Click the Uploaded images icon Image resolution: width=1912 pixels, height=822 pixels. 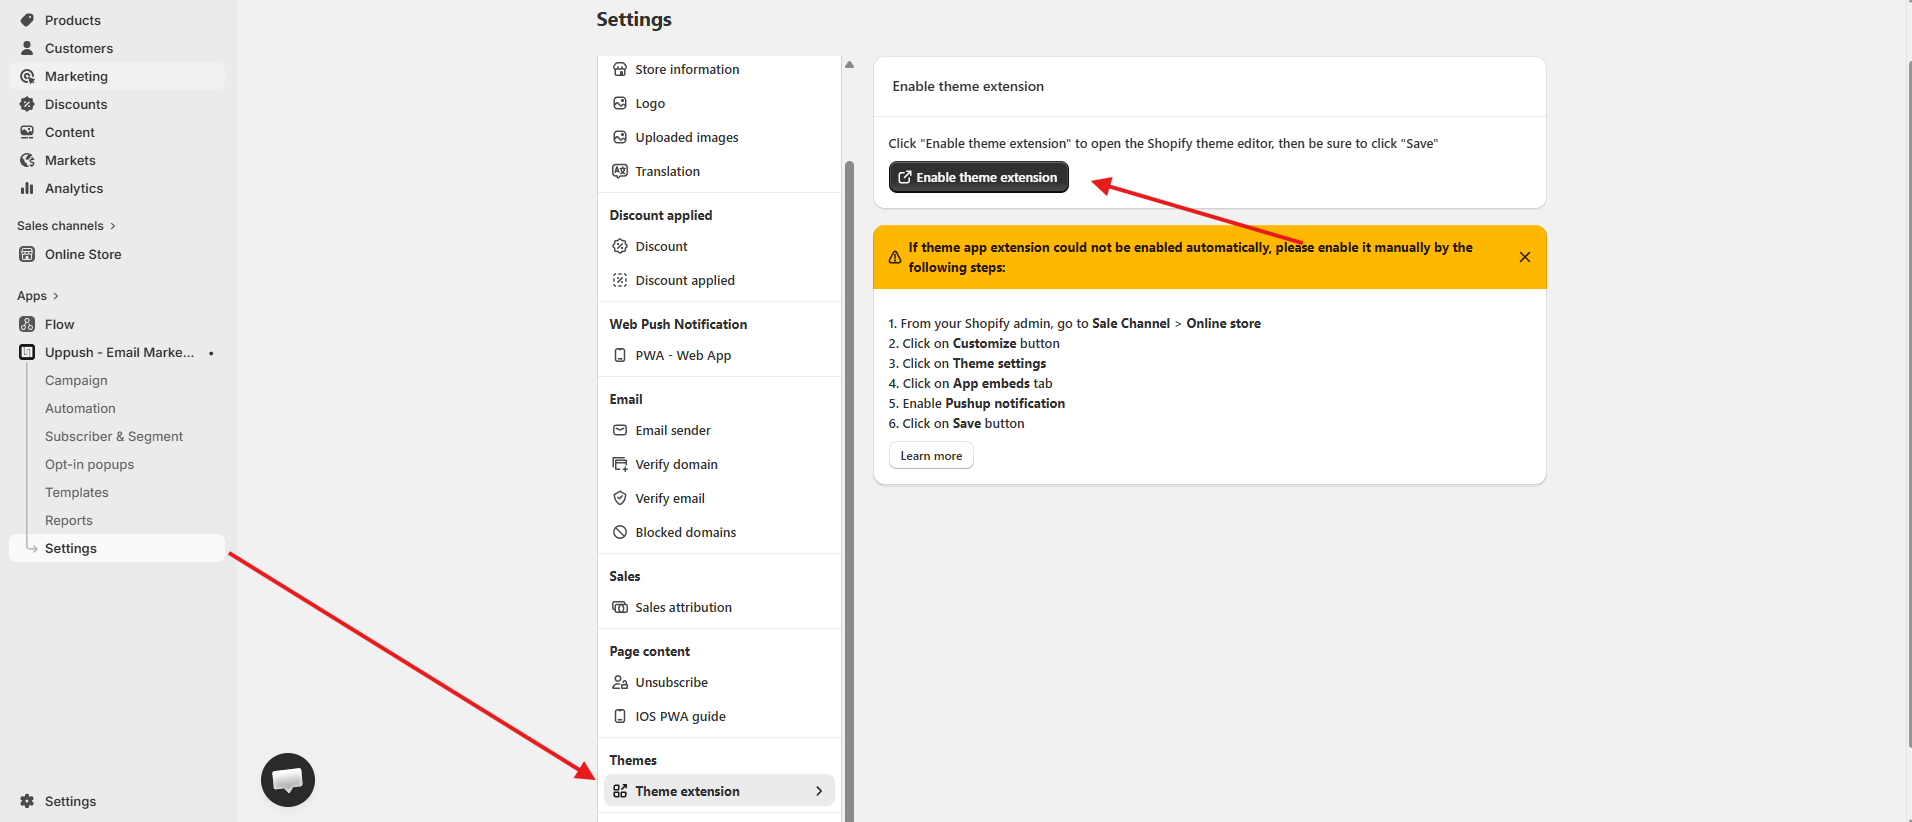(620, 137)
